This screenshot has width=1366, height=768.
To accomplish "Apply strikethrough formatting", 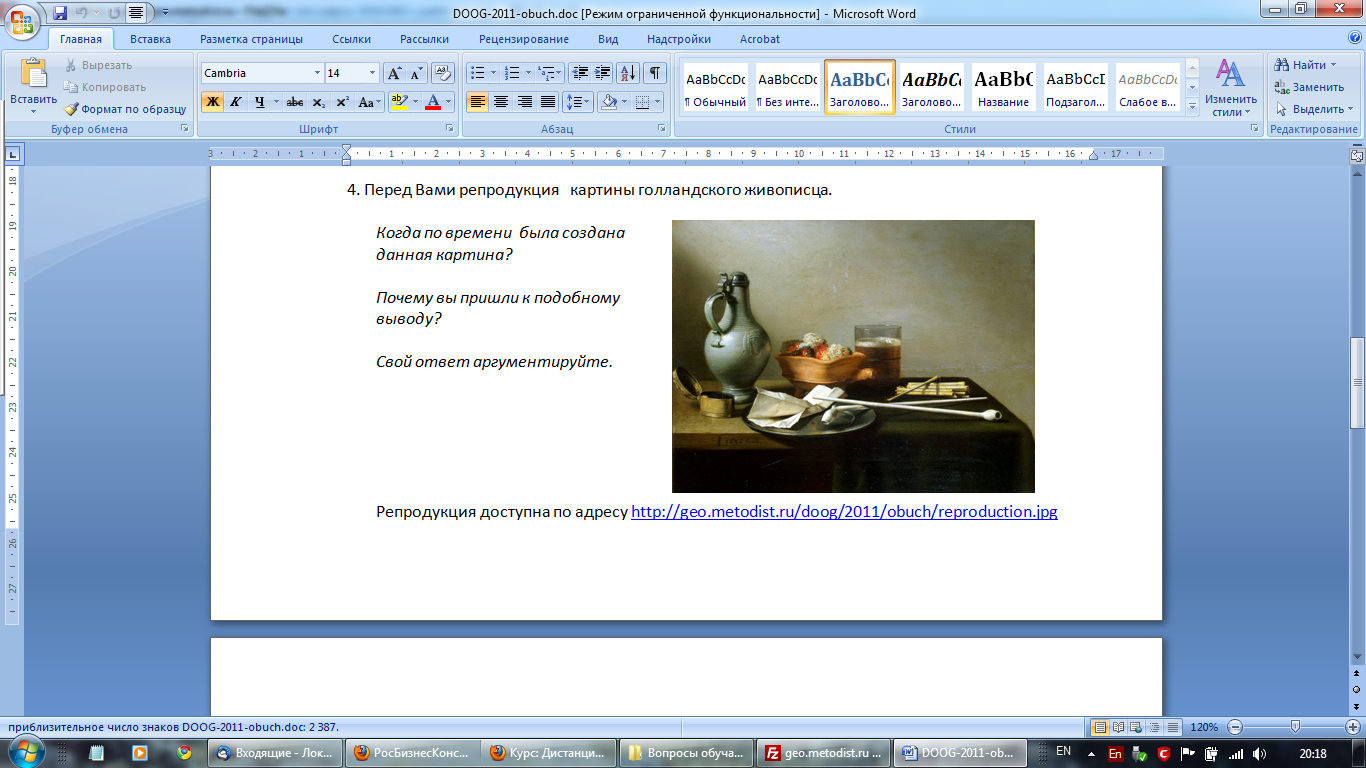I will tap(294, 102).
